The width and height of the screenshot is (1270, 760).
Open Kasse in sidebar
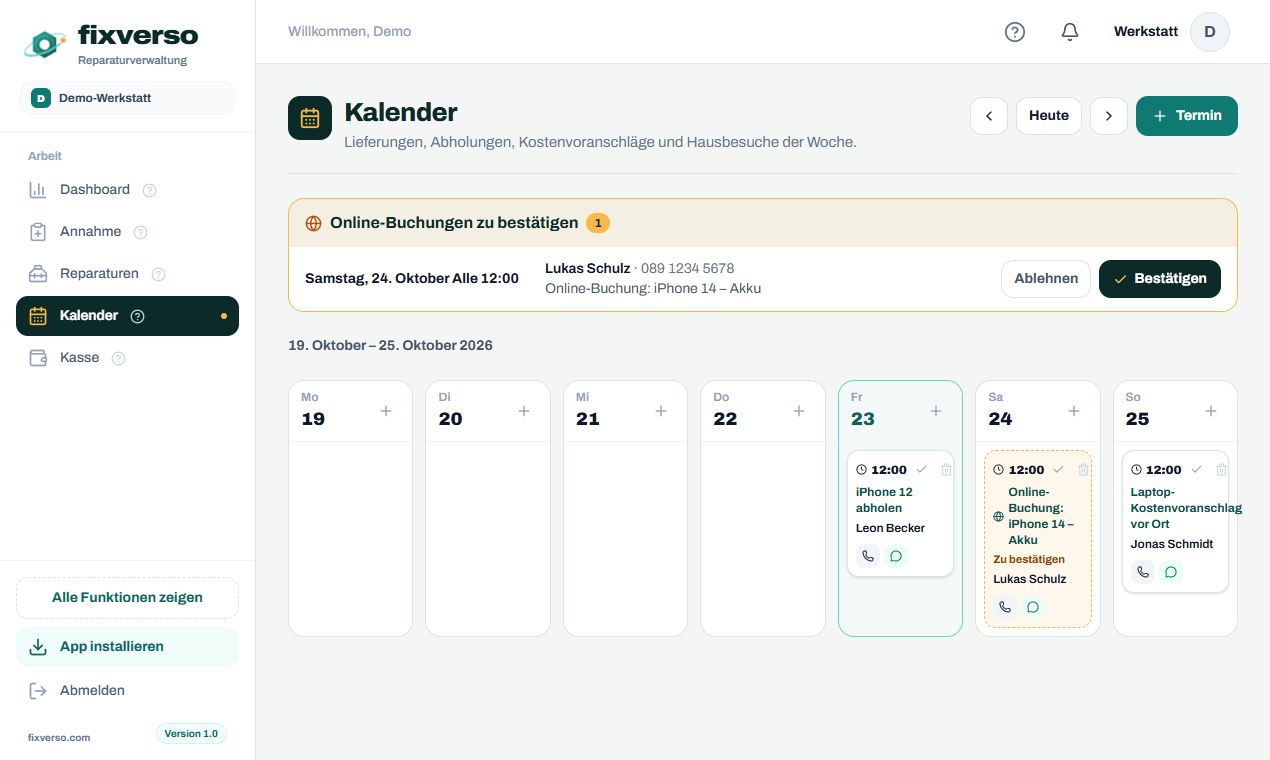tap(127, 358)
